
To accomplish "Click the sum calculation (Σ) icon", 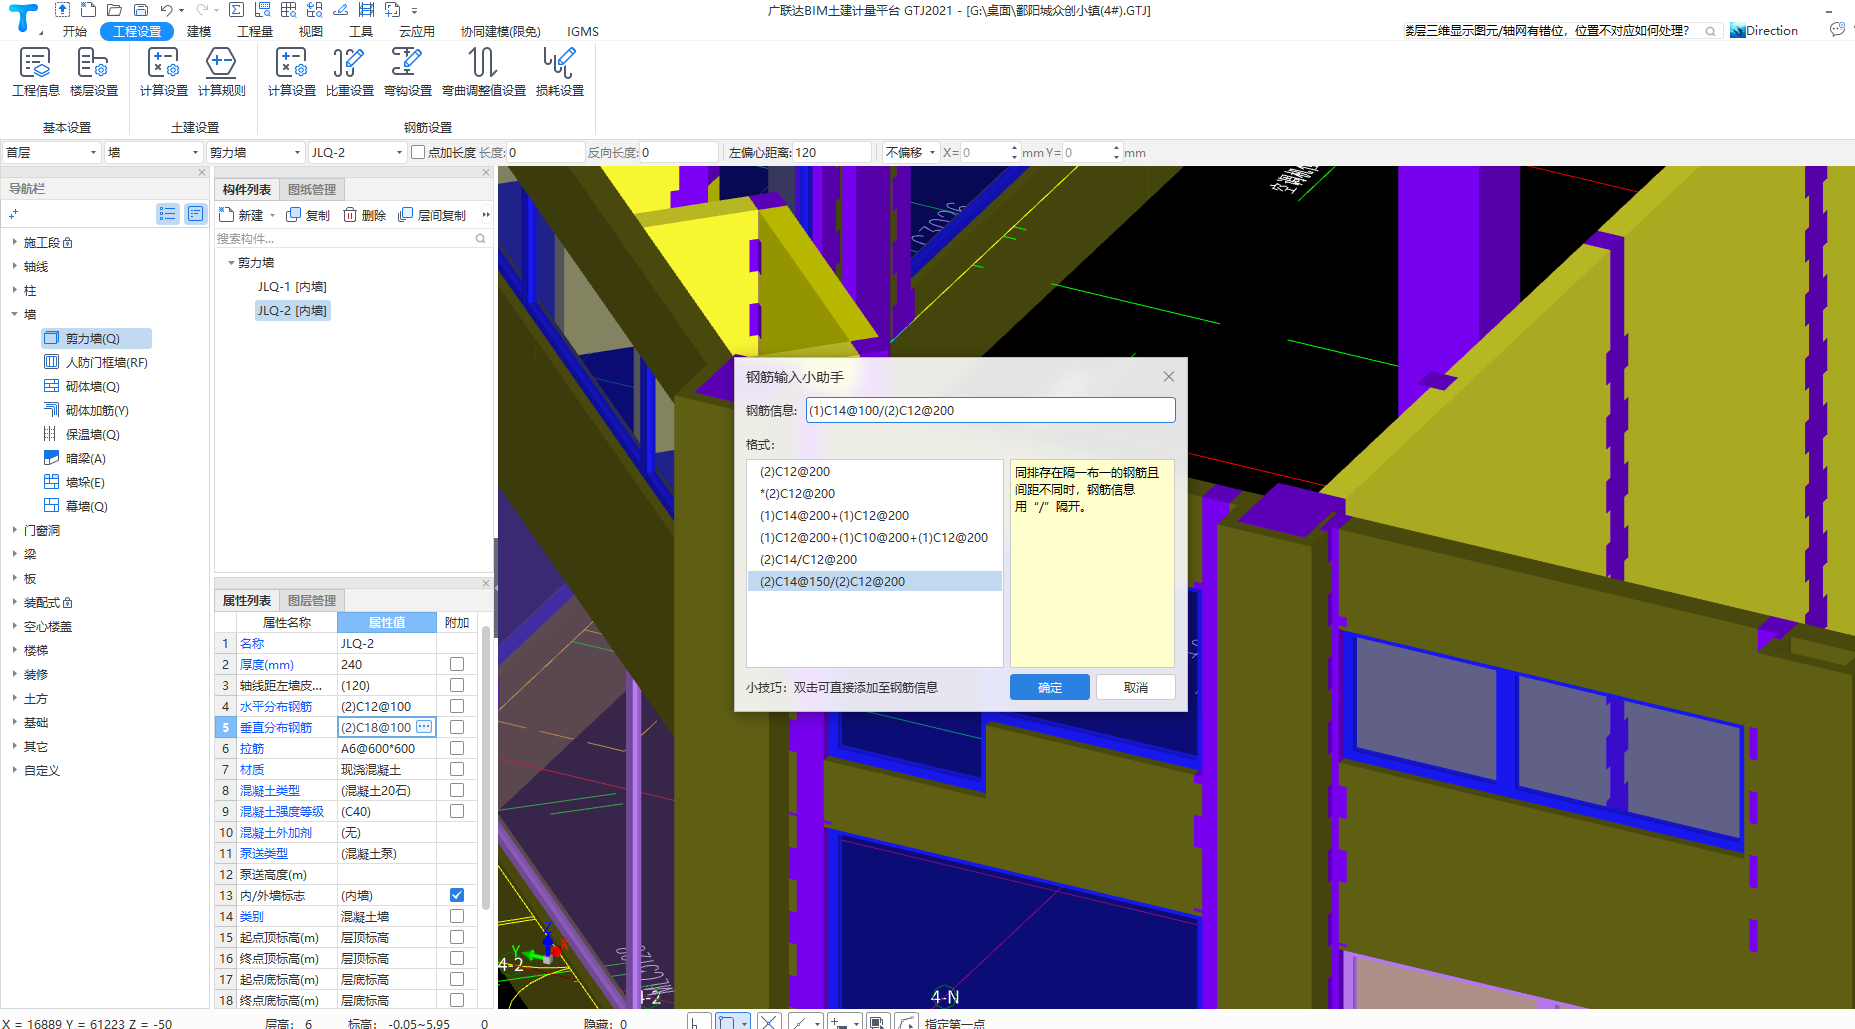I will [x=236, y=10].
